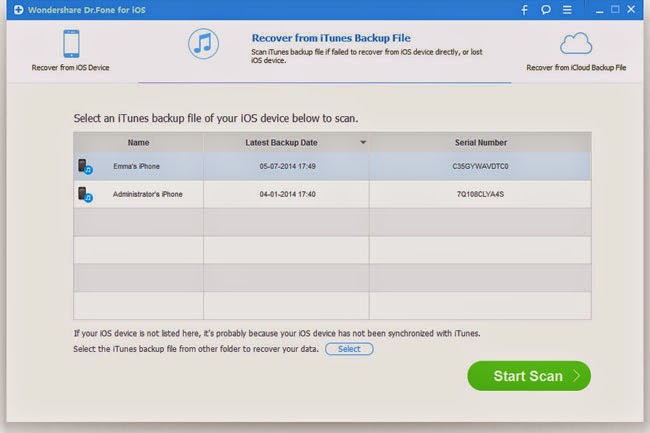Select the Administrator's iPhone backup row
Viewport: 650px width, 433px height.
[x=332, y=194]
